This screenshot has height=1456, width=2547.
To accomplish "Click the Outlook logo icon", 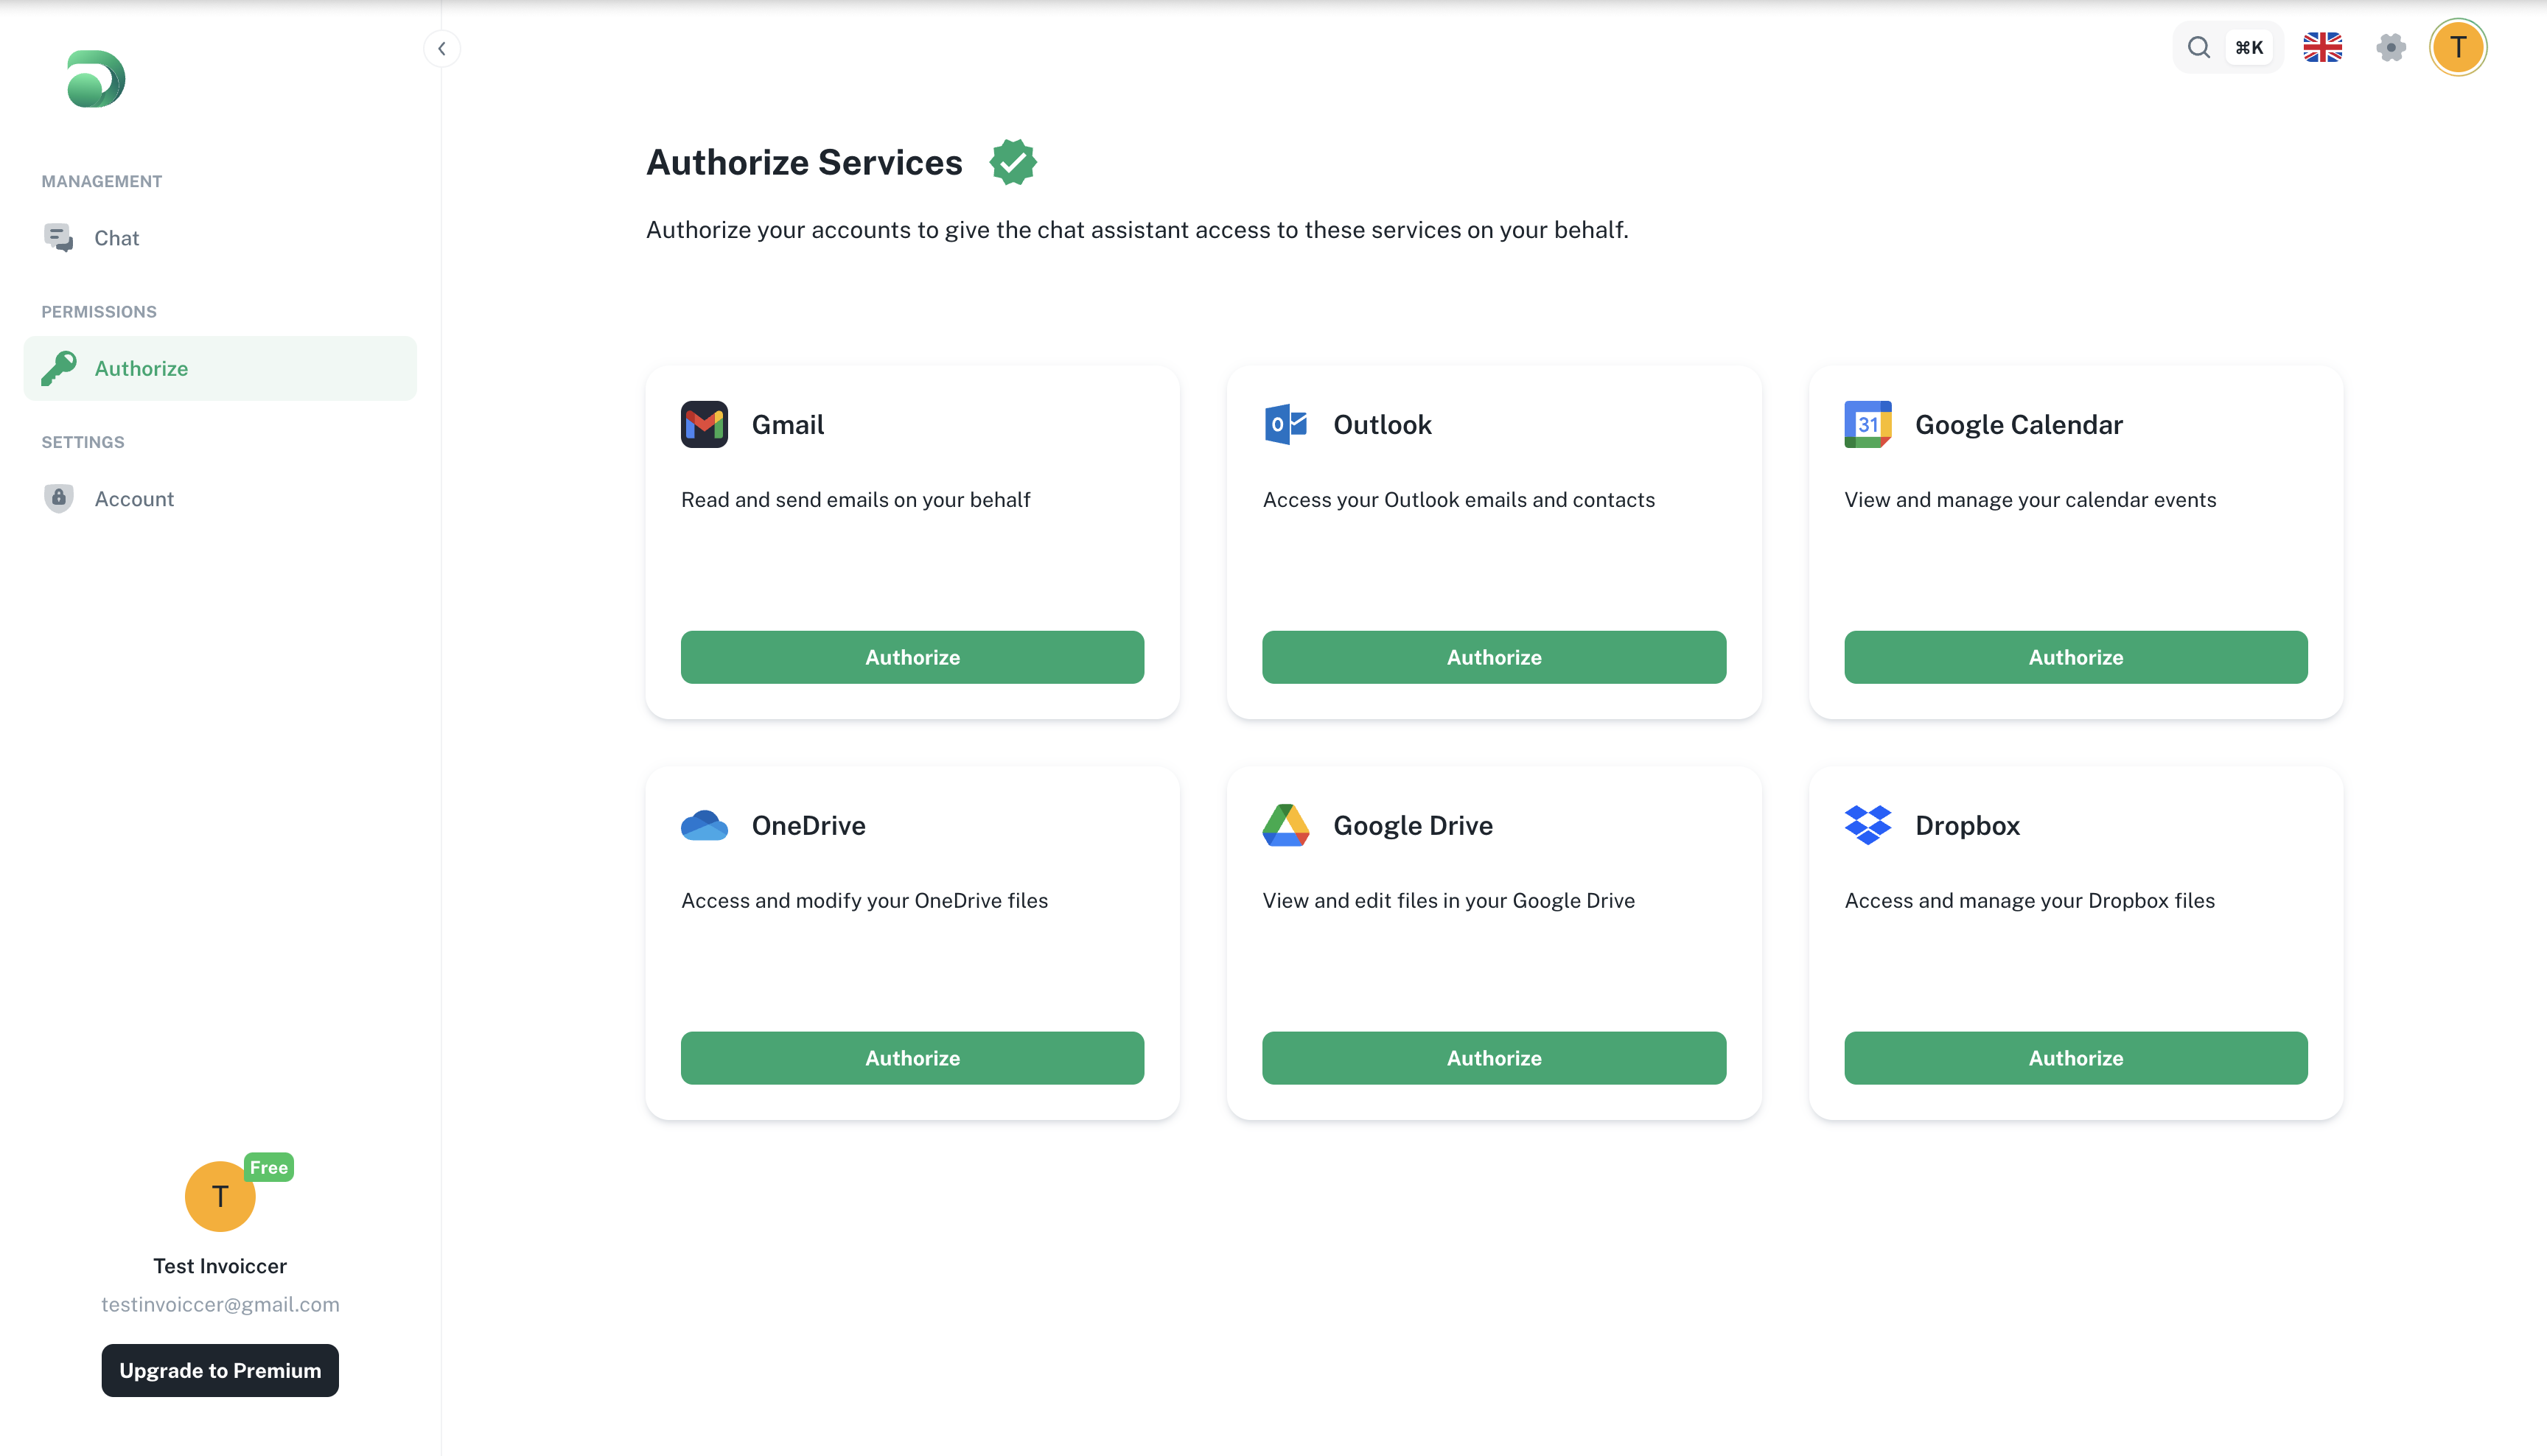I will click(1286, 424).
